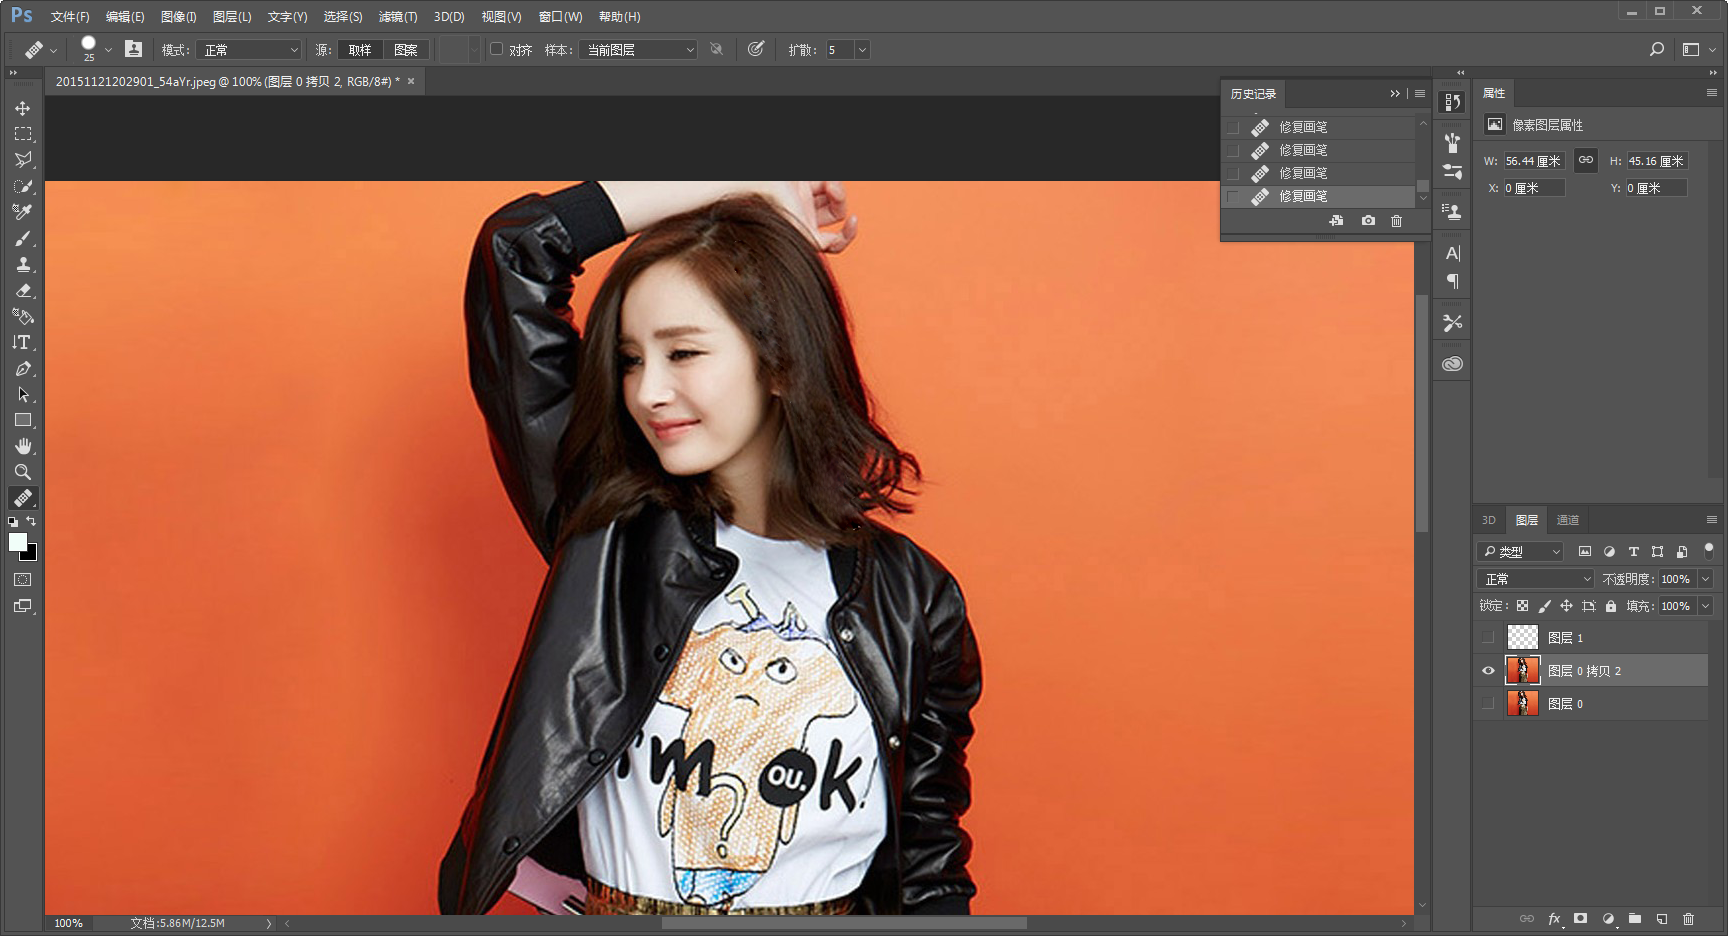Delete the selected layer

coord(1688,918)
